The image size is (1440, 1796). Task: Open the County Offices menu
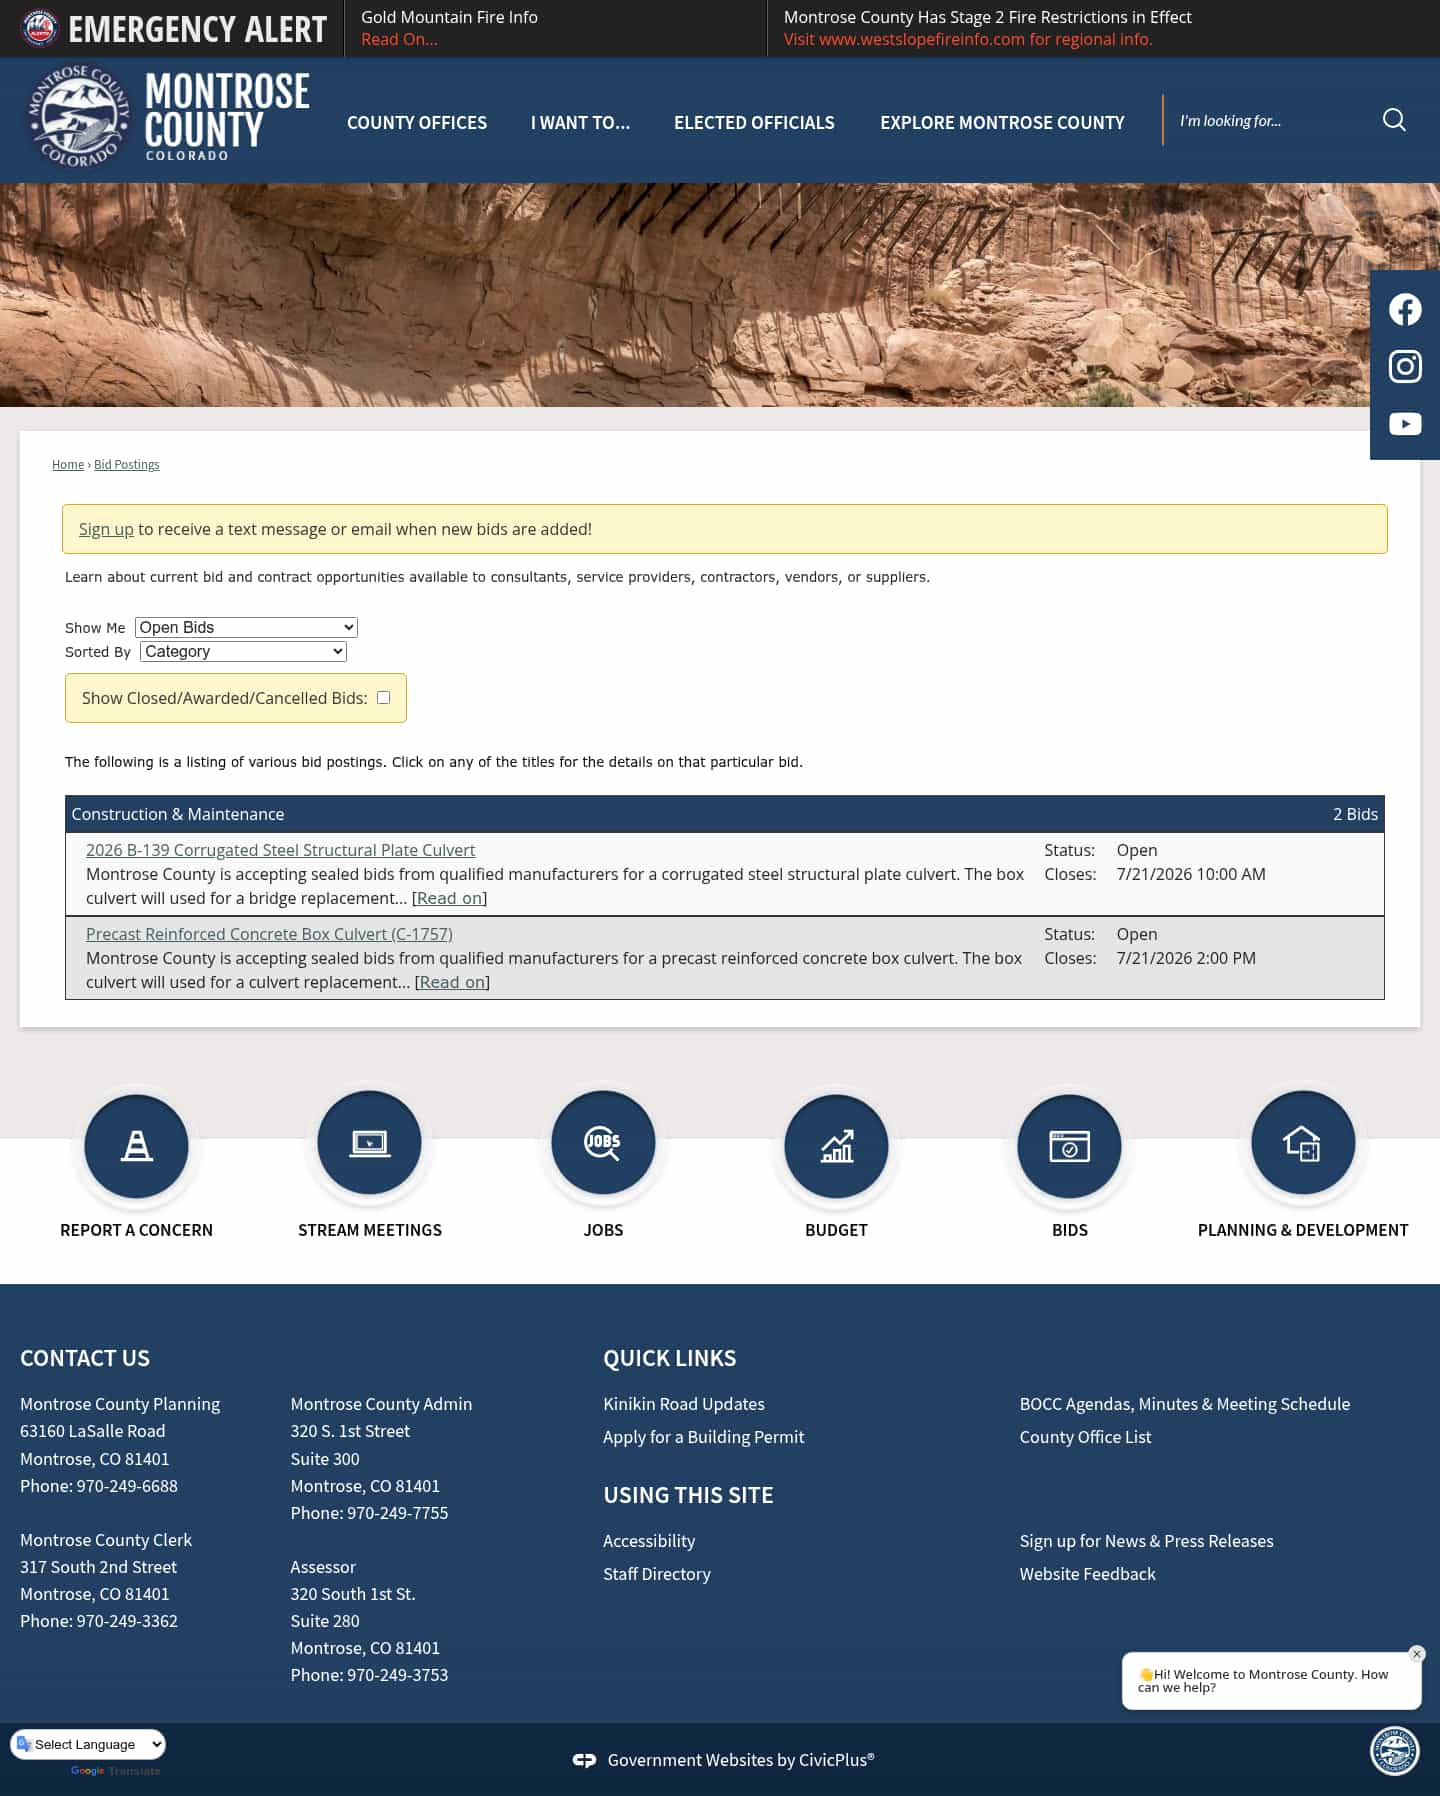point(417,122)
